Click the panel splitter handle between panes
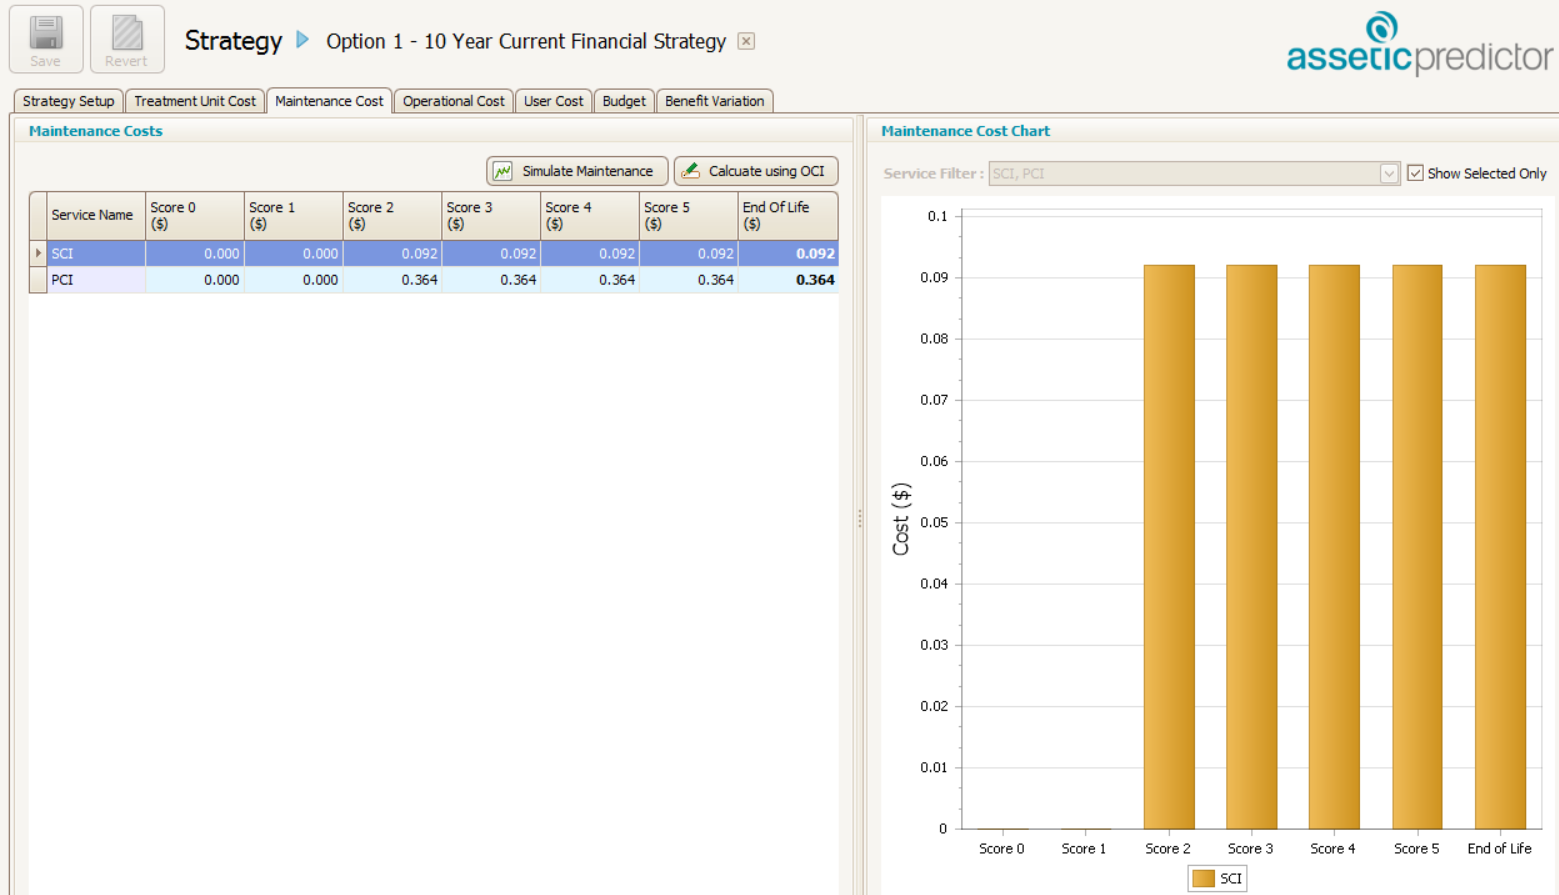1559x895 pixels. pos(859,518)
